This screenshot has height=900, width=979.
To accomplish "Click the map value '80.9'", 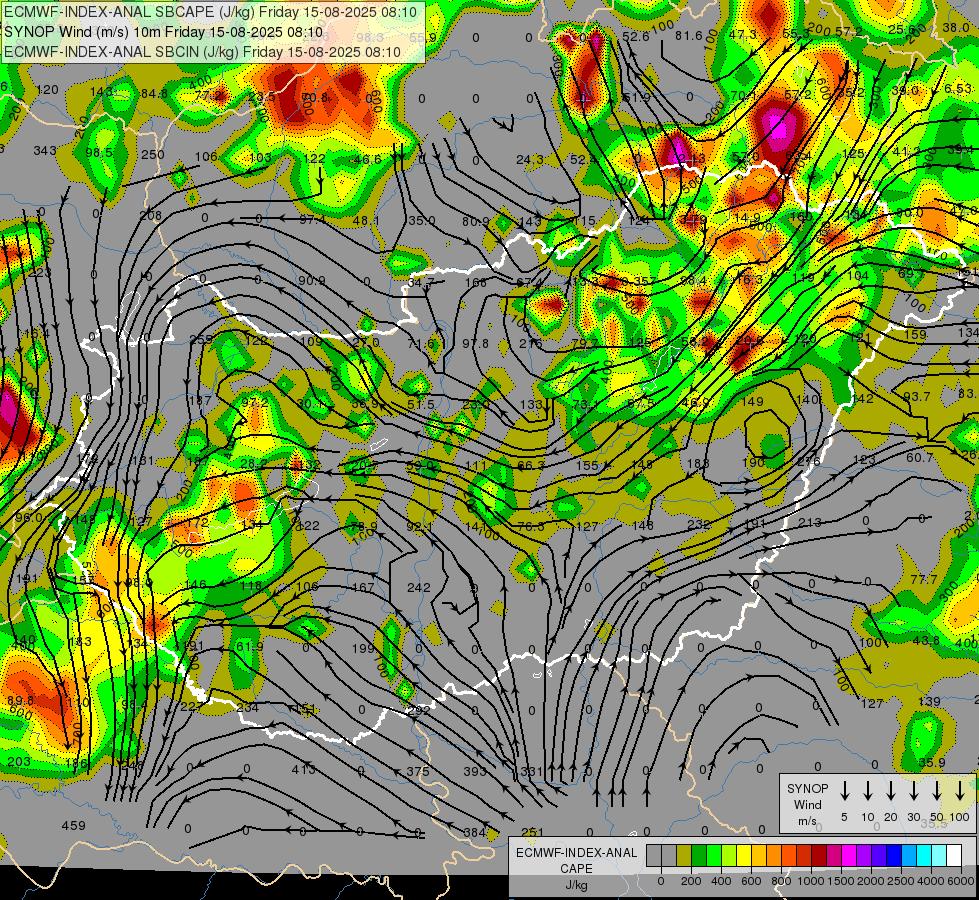I will pyautogui.click(x=476, y=221).
